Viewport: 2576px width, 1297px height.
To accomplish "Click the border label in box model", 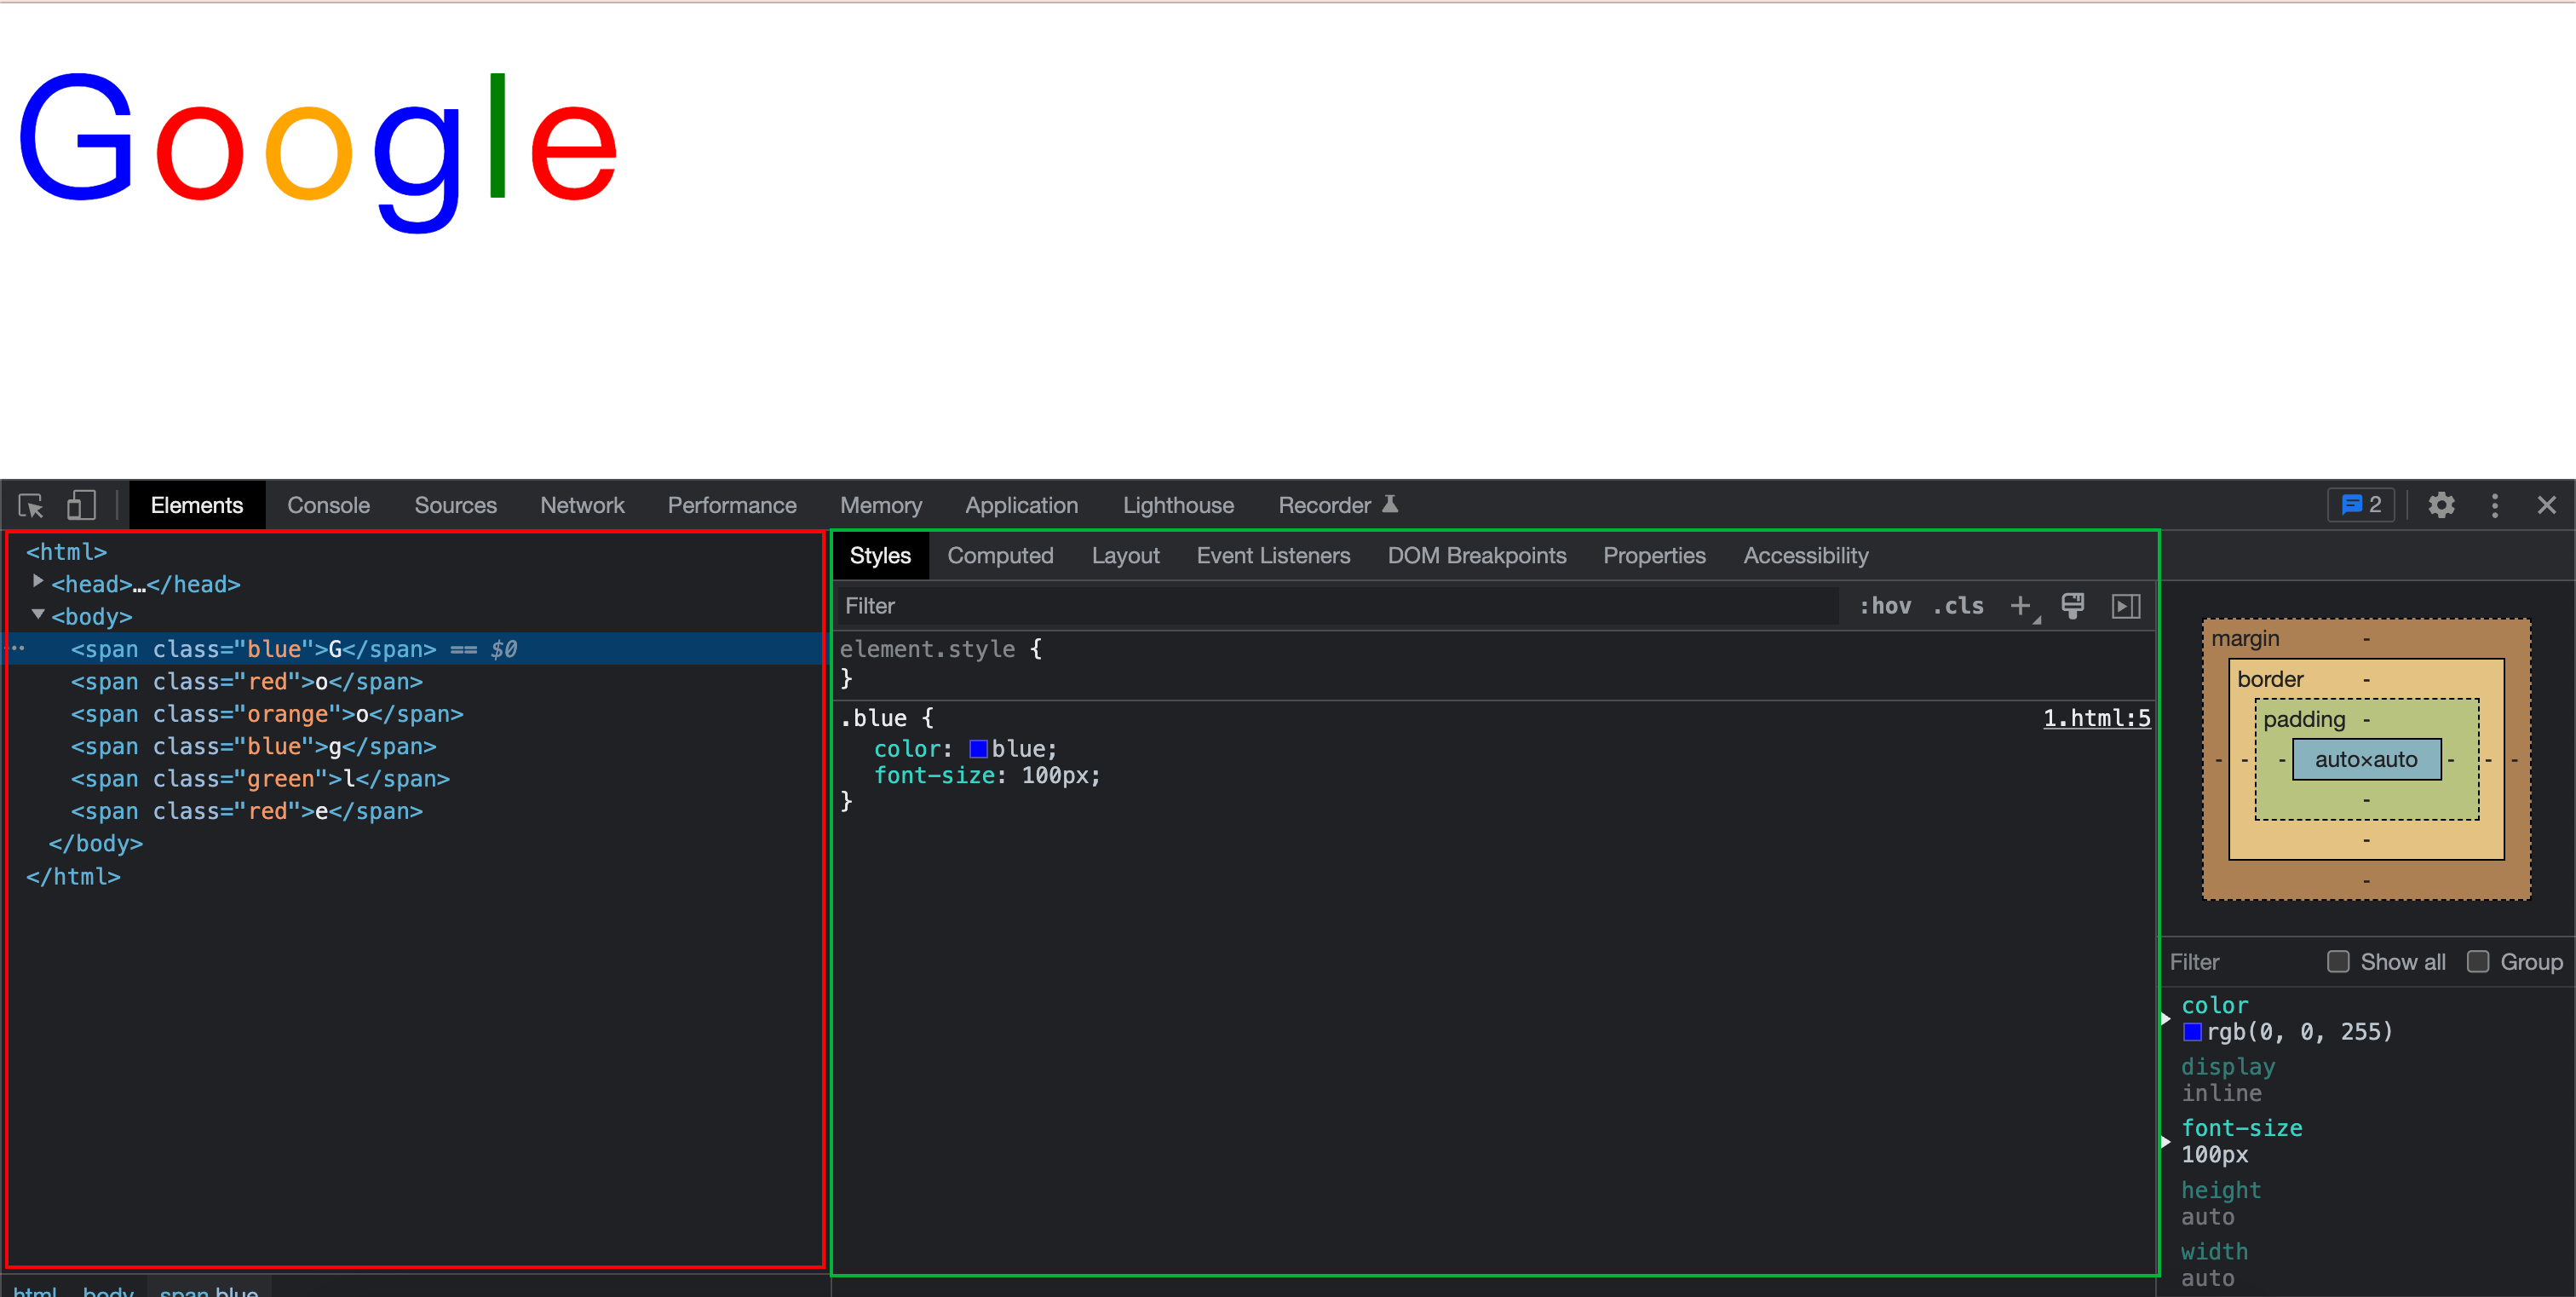I will 2270,679.
